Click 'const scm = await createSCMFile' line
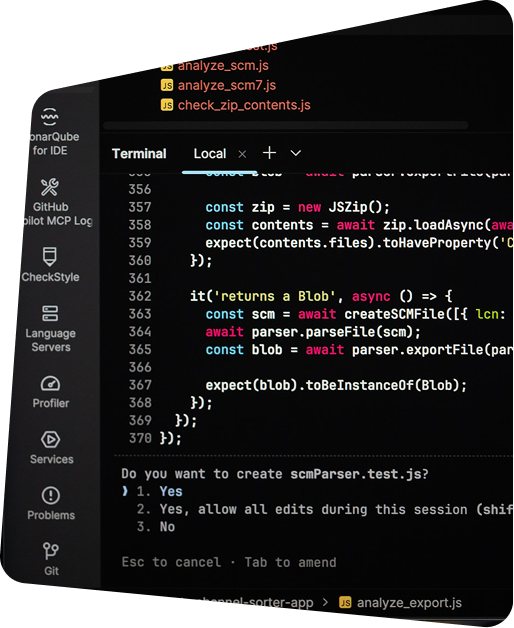This screenshot has height=628, width=514. pos(356,314)
